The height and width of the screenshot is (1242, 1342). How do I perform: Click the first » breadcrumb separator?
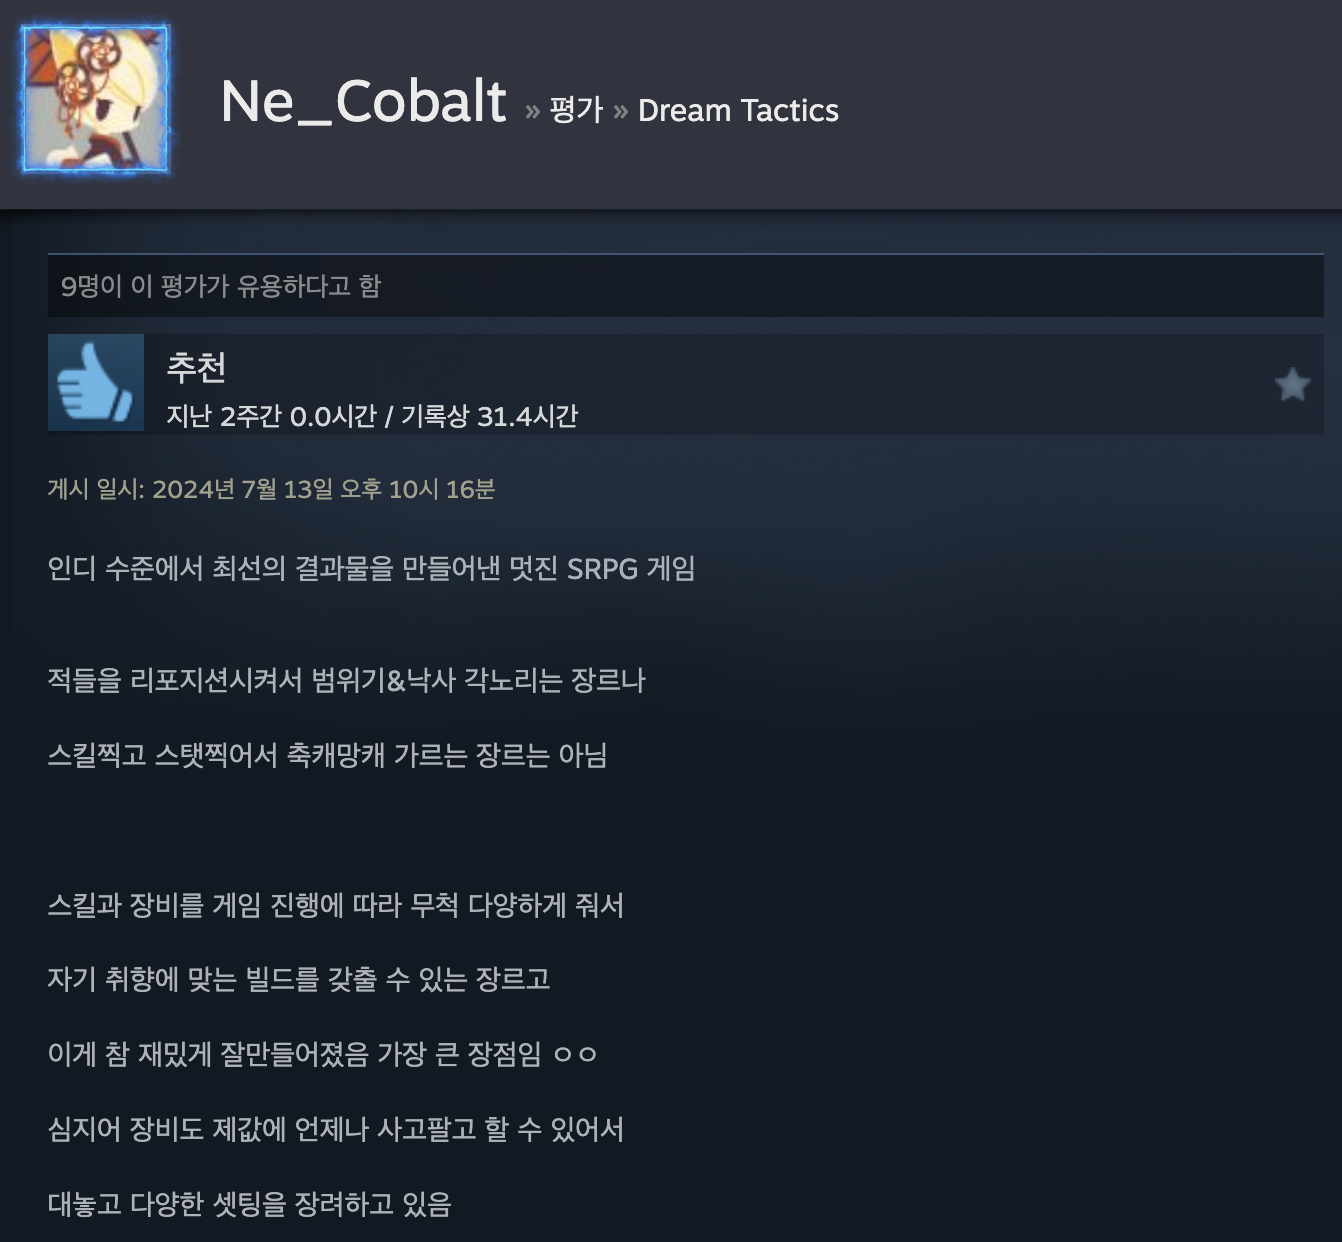pos(532,111)
